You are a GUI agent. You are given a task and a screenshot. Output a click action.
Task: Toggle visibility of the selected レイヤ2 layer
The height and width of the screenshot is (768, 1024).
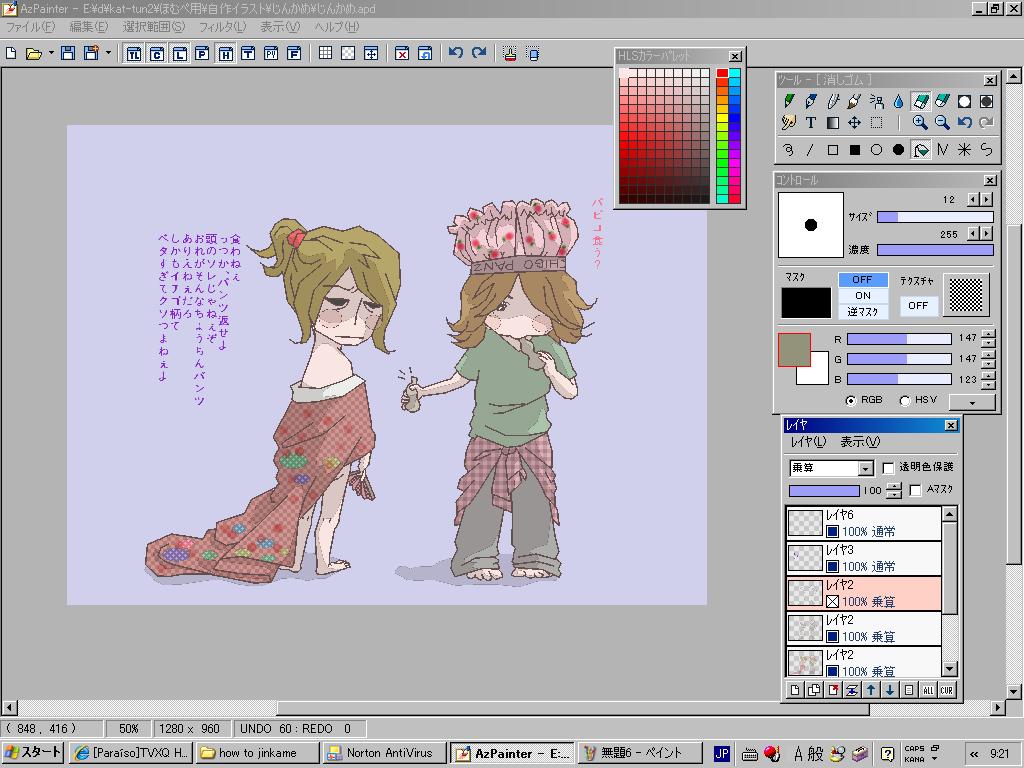coord(832,601)
